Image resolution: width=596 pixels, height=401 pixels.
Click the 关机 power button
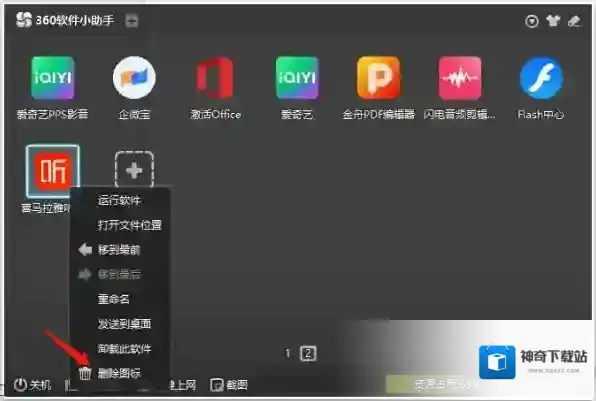(x=32, y=385)
